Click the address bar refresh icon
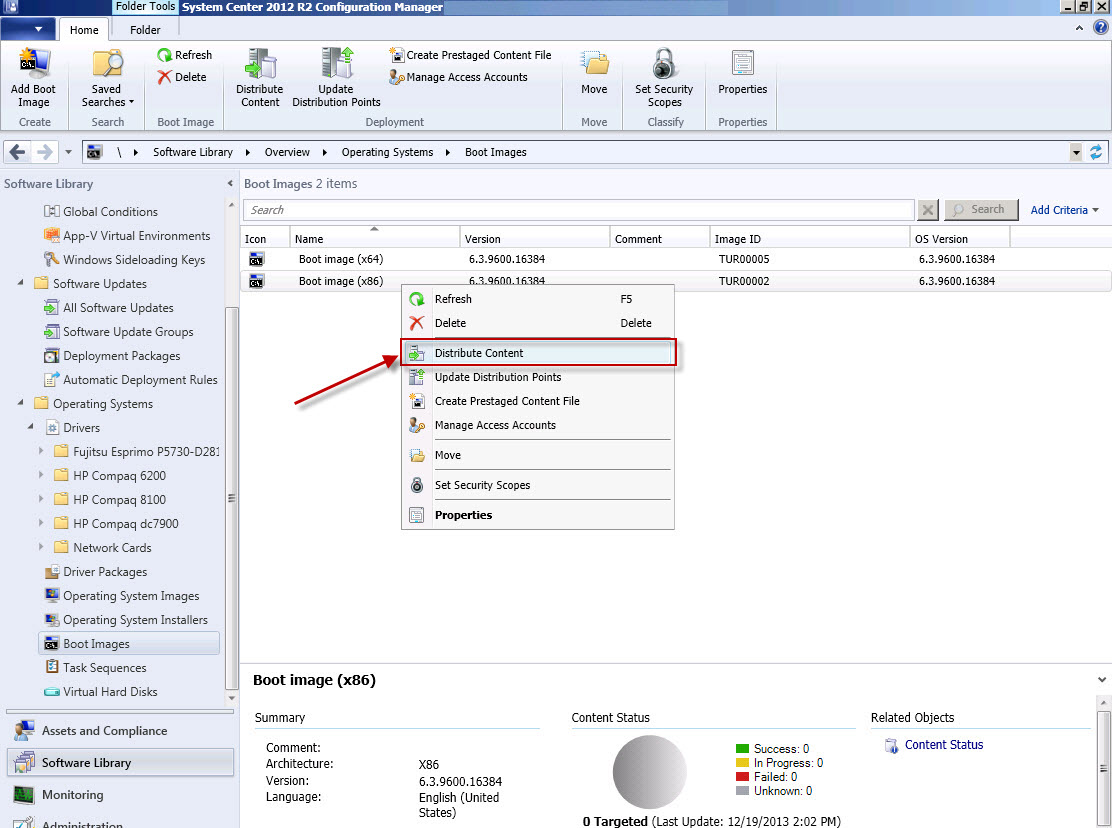 pos(1096,152)
